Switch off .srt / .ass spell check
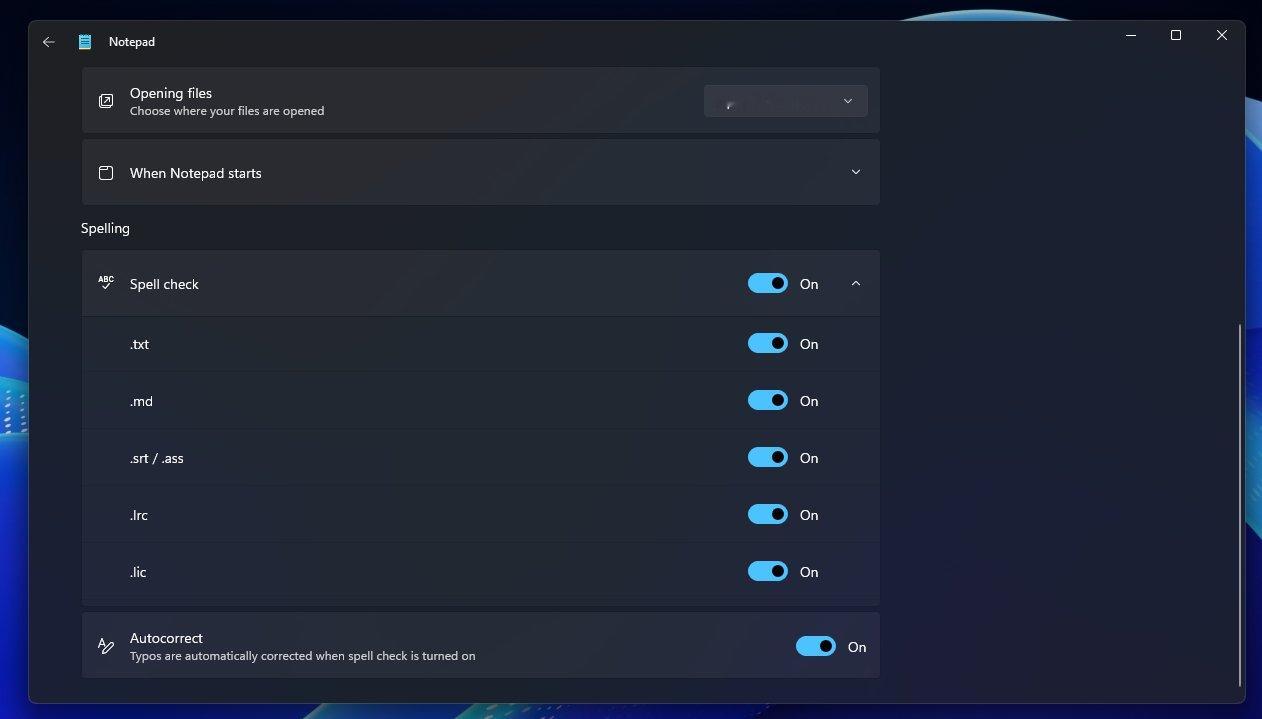1262x719 pixels. [x=768, y=458]
